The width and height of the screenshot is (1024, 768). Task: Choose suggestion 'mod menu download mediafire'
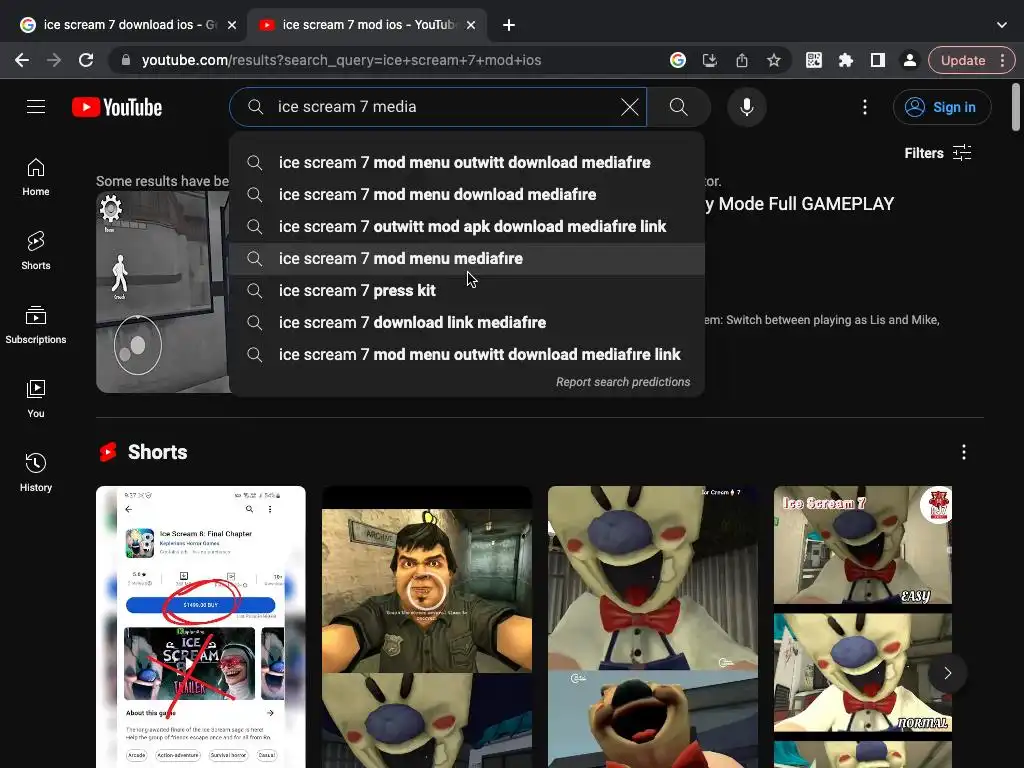[467, 195]
